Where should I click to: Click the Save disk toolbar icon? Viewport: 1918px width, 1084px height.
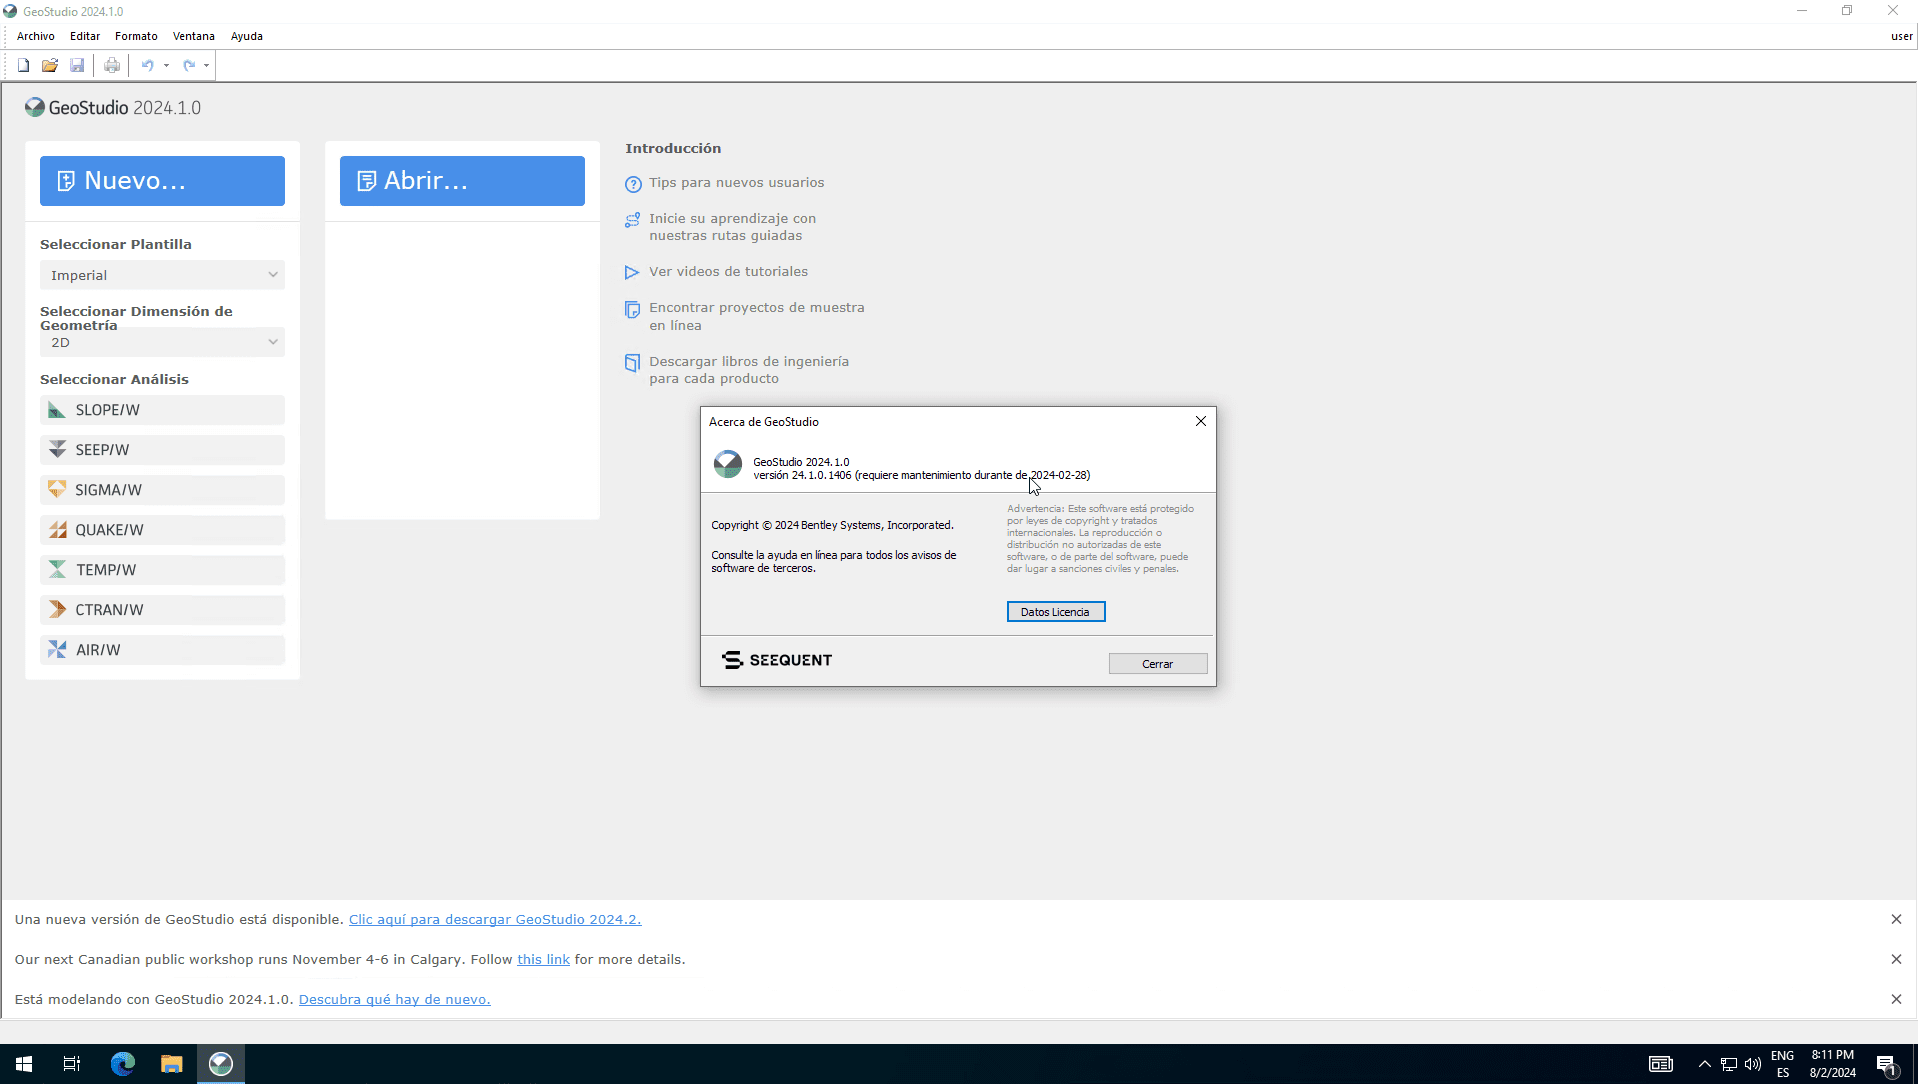pyautogui.click(x=77, y=66)
